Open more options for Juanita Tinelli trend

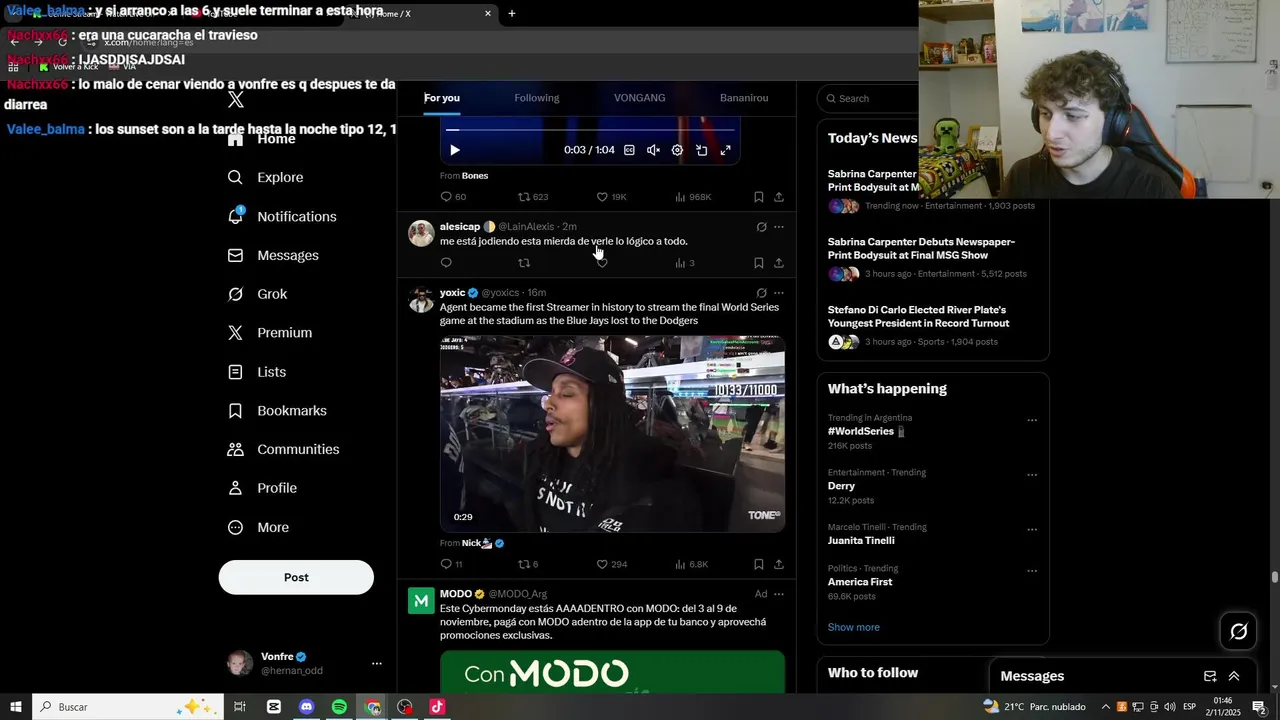1032,530
